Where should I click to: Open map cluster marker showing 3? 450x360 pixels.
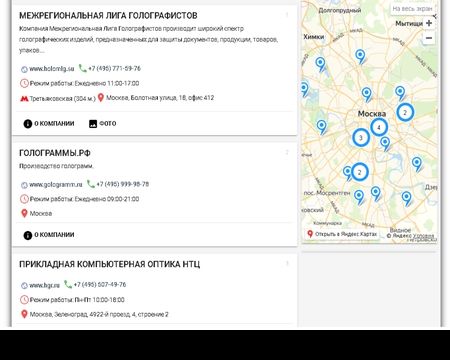(361, 137)
